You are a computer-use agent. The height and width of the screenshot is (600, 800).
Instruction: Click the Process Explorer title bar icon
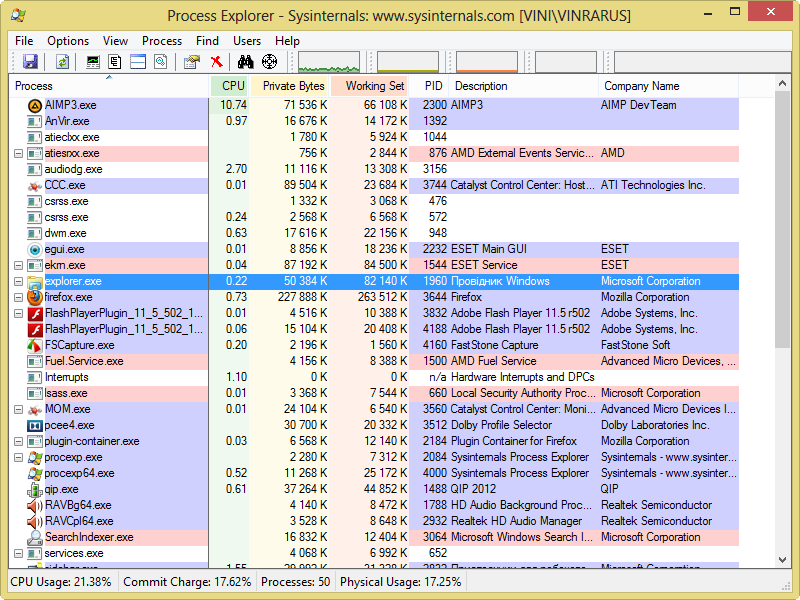[x=19, y=15]
